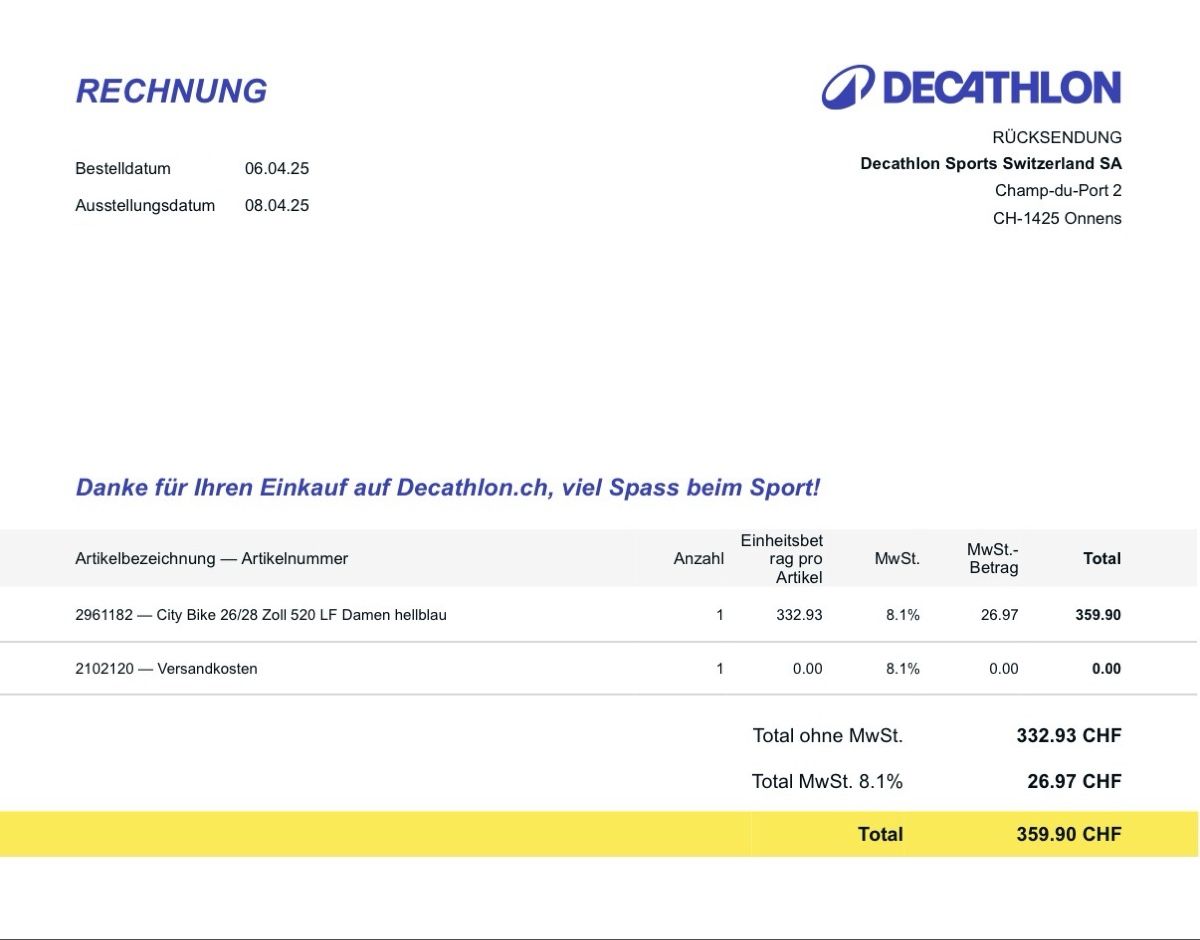
Task: Select Decathlon Sports Switzerland SA
Action: (991, 163)
